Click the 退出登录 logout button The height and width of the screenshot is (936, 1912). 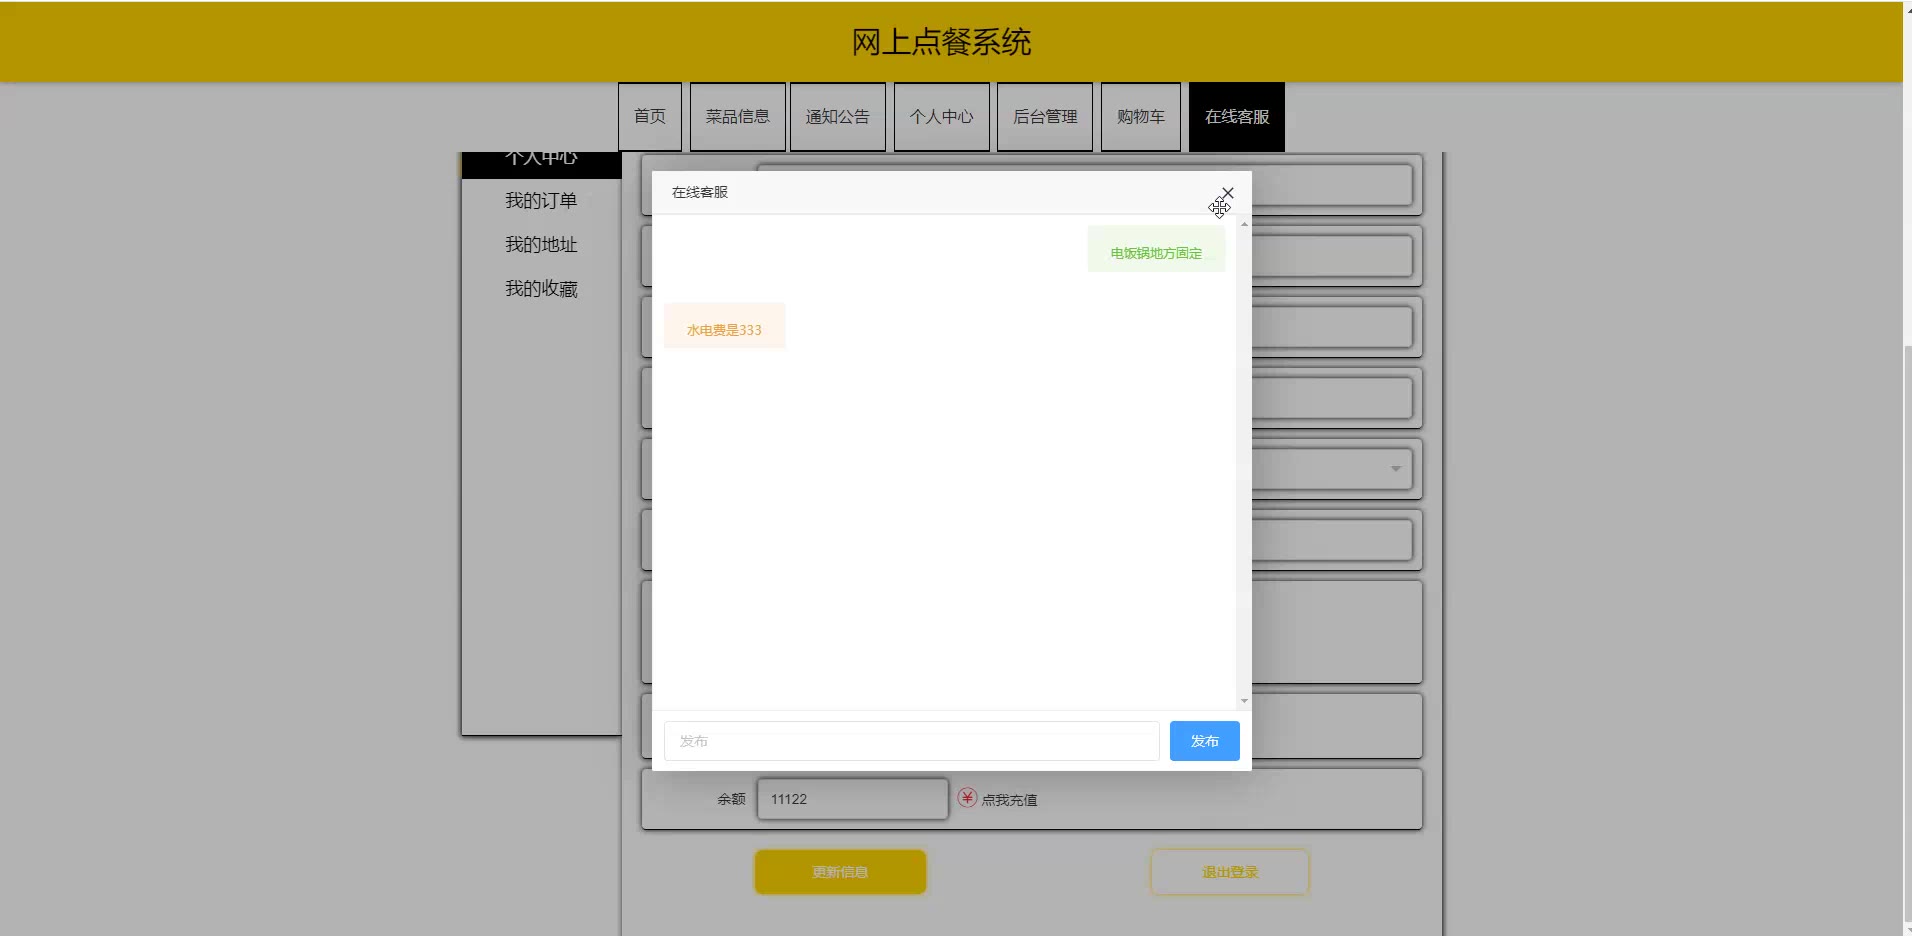(1229, 872)
